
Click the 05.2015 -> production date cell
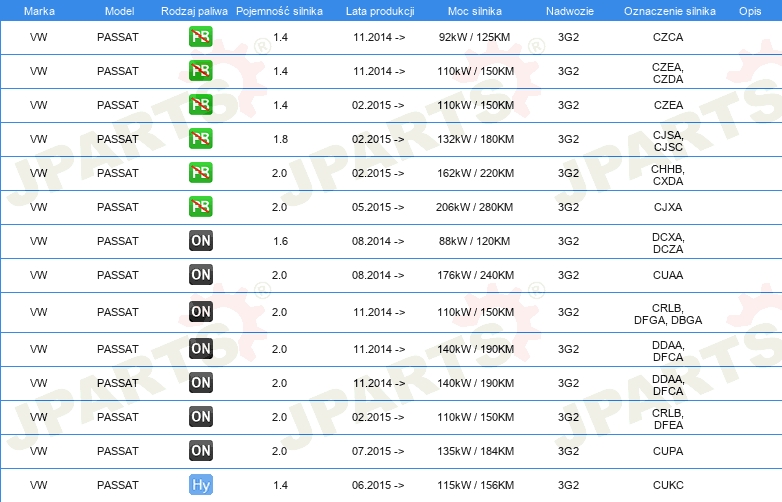(x=378, y=207)
